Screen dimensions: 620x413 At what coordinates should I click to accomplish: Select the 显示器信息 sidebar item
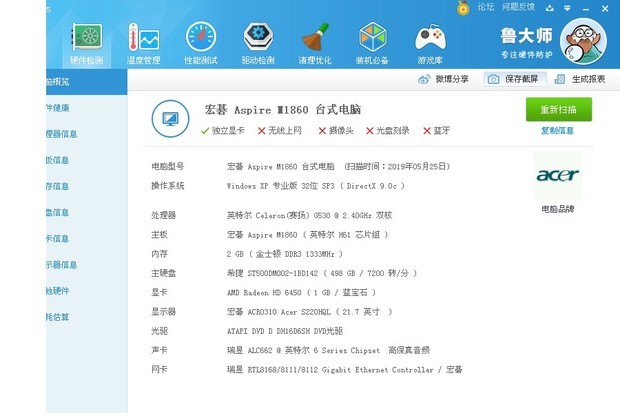click(87, 264)
